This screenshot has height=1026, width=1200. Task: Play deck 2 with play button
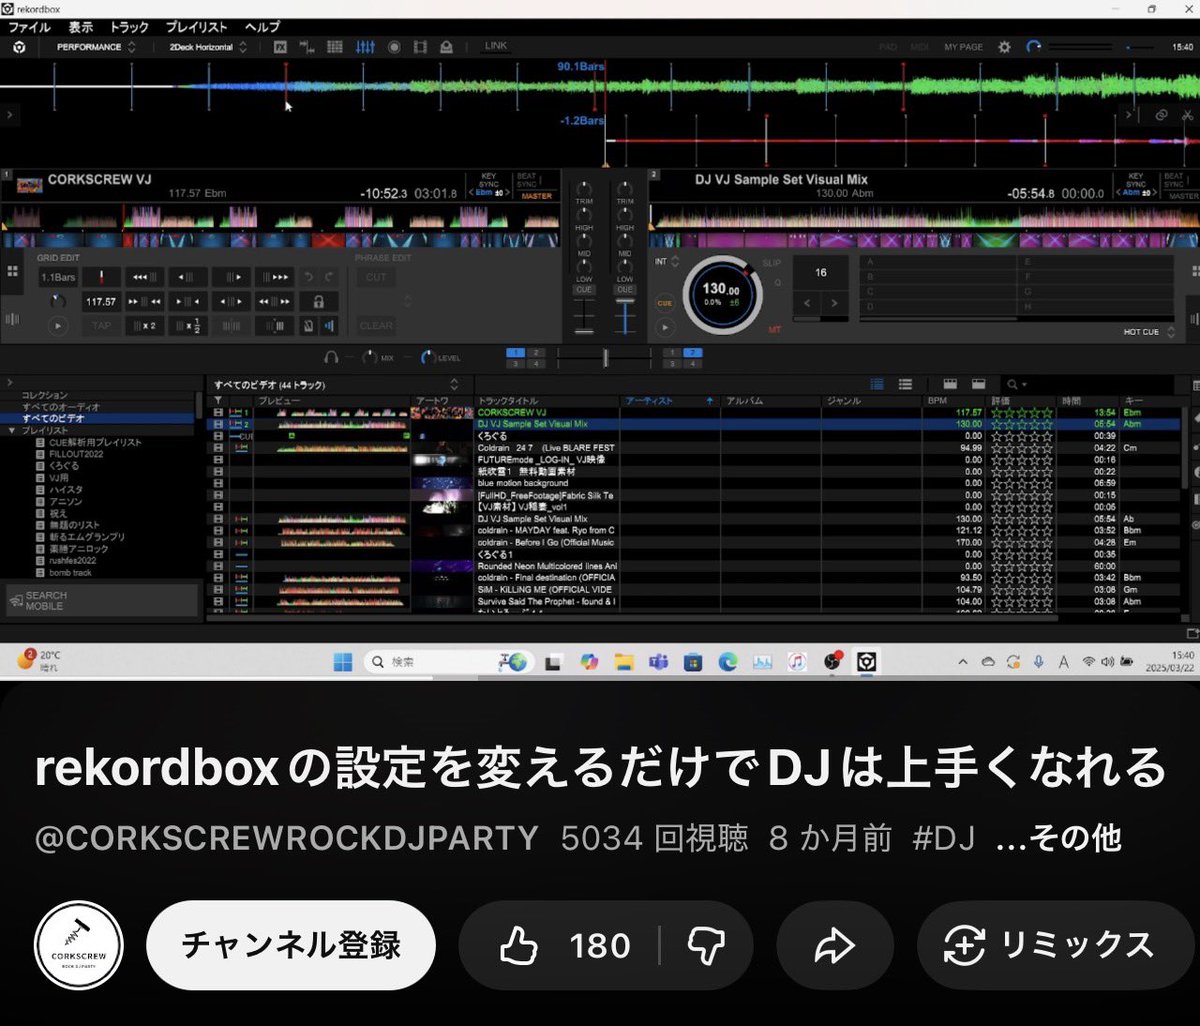663,327
